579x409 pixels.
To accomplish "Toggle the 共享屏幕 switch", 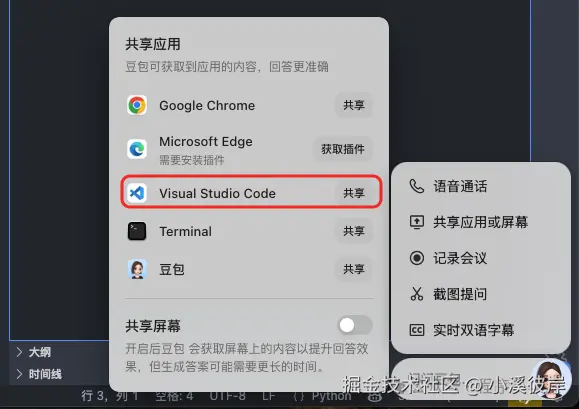I will point(355,325).
